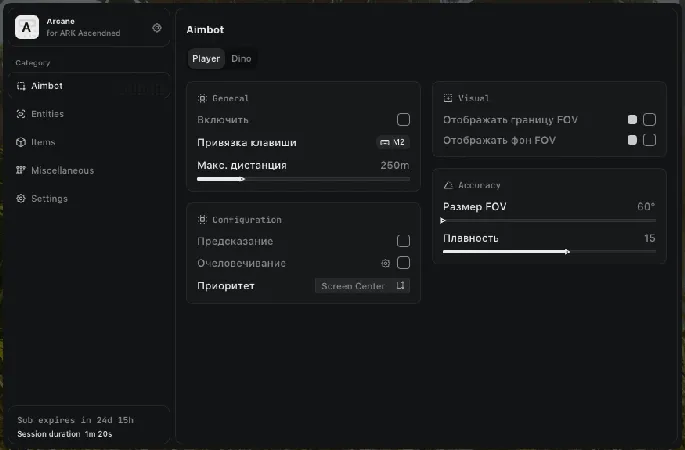
Task: Open the Miscellaneous category
Action: [x=62, y=170]
